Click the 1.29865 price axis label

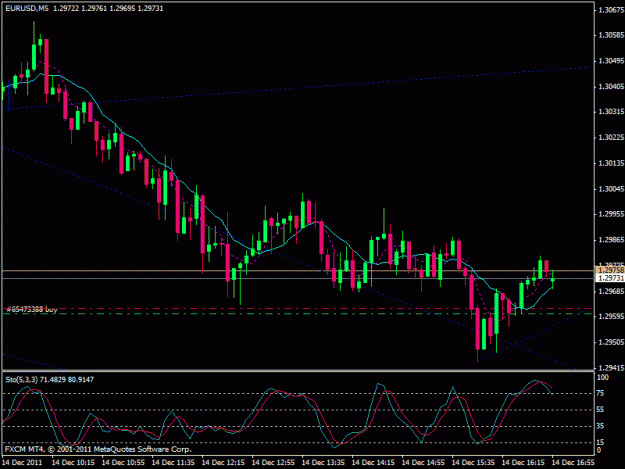click(611, 240)
